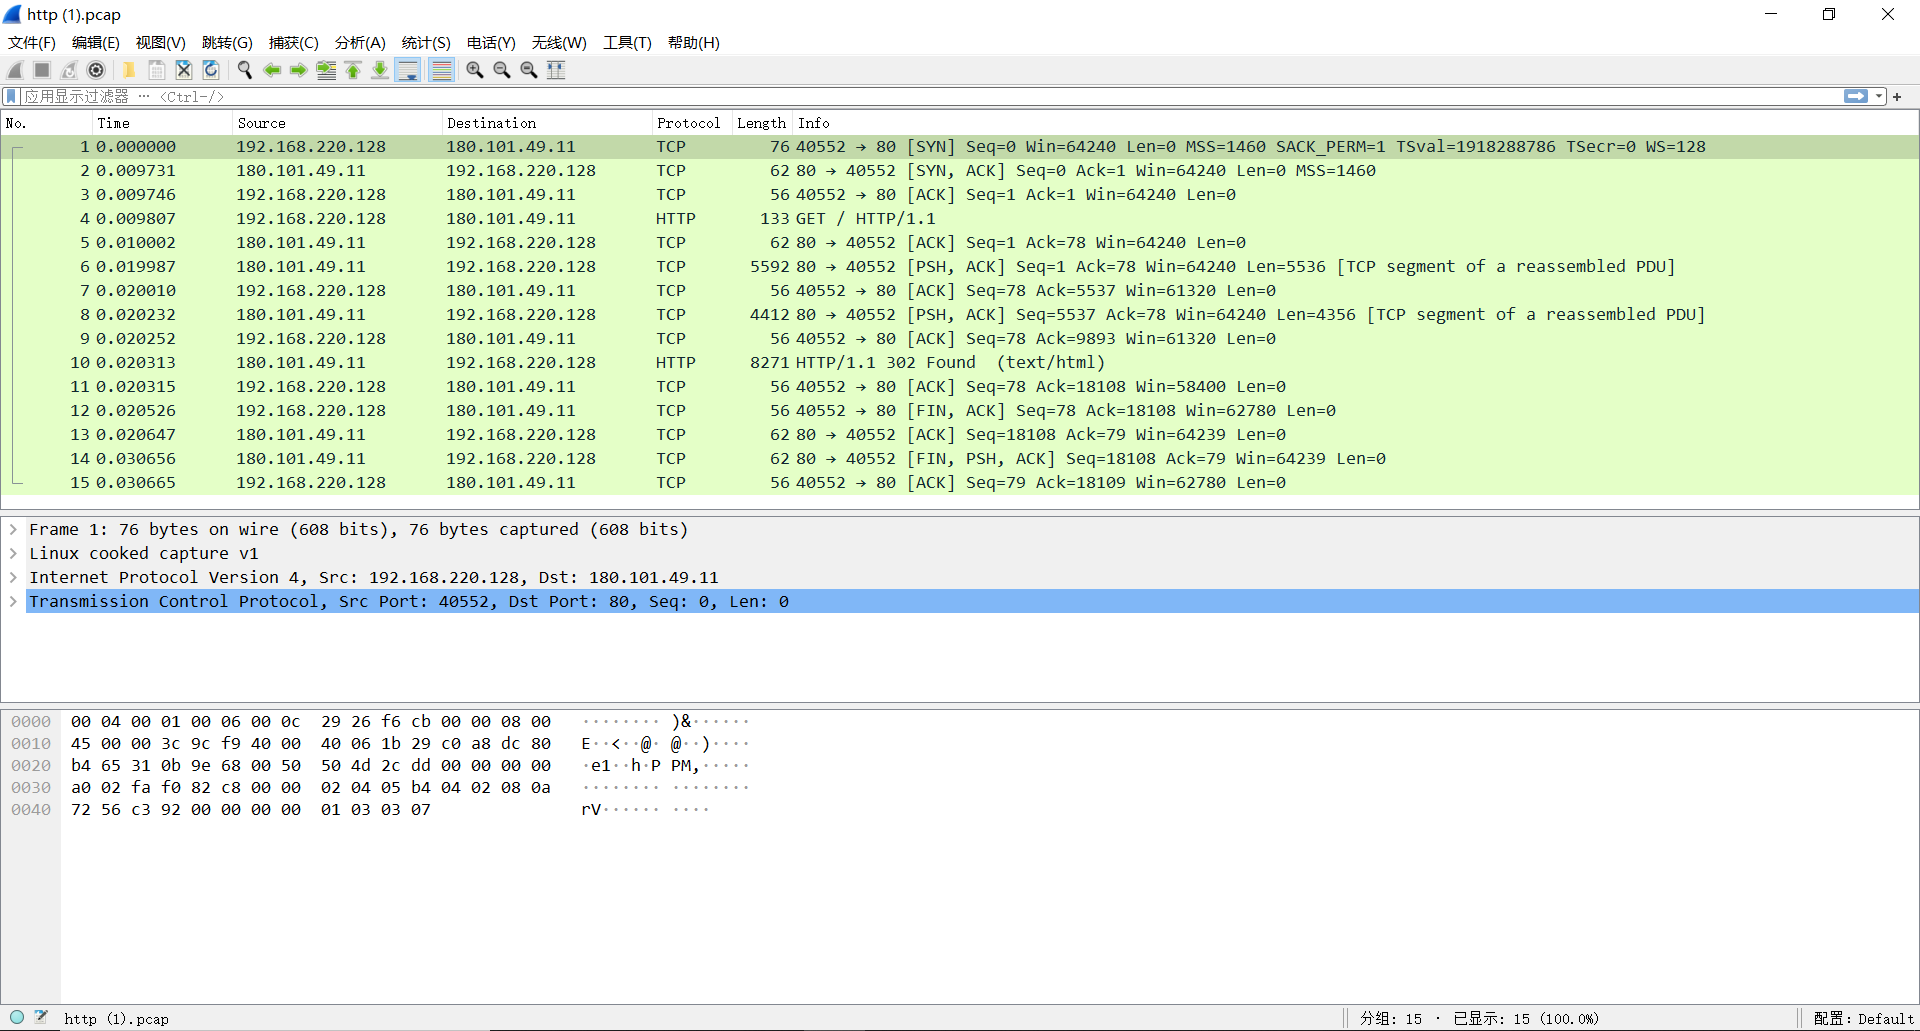Go back in packet history arrow
The width and height of the screenshot is (1920, 1031).
271,70
